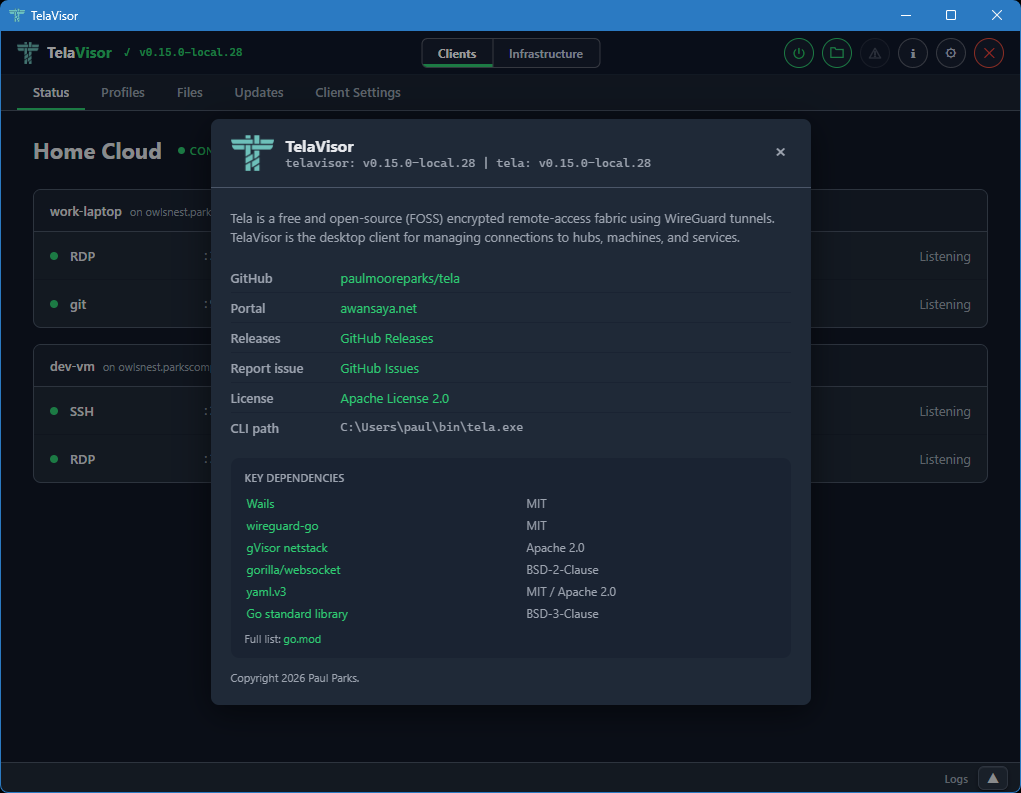1021x793 pixels.
Task: Click the KEY DEPENDENCIES heading
Action: (x=294, y=478)
